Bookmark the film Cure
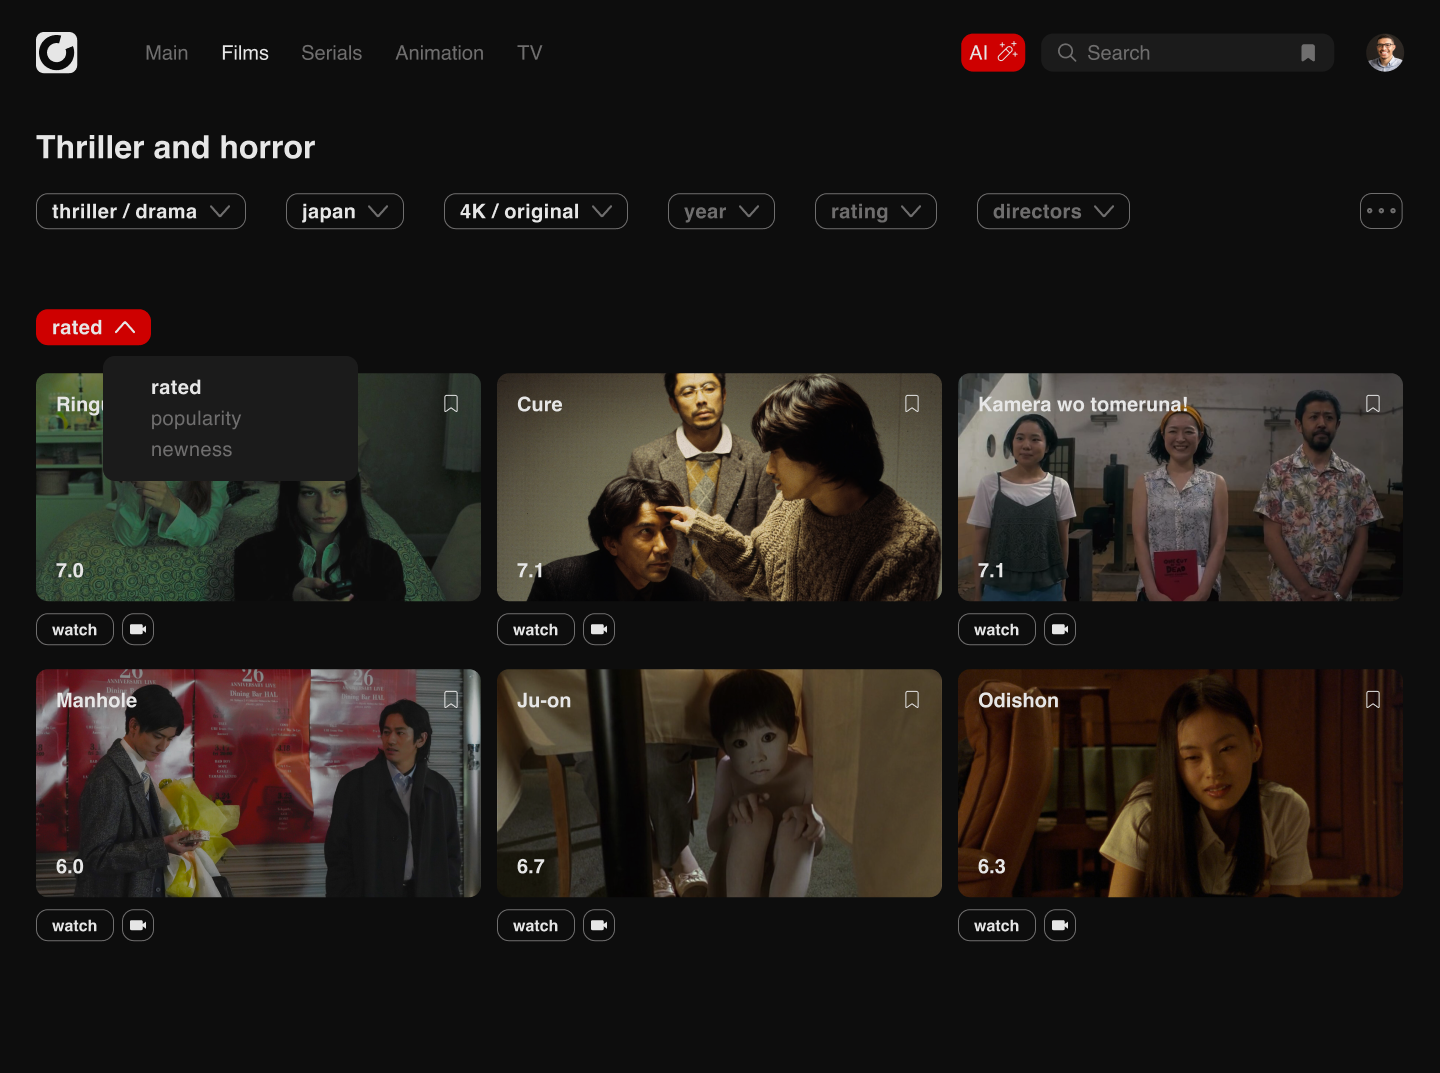This screenshot has width=1440, height=1073. point(912,404)
